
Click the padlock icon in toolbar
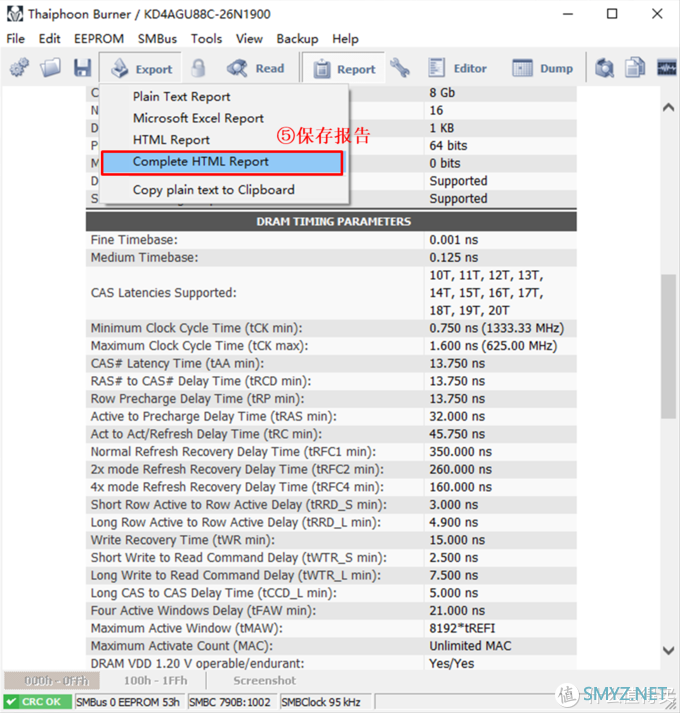[199, 68]
